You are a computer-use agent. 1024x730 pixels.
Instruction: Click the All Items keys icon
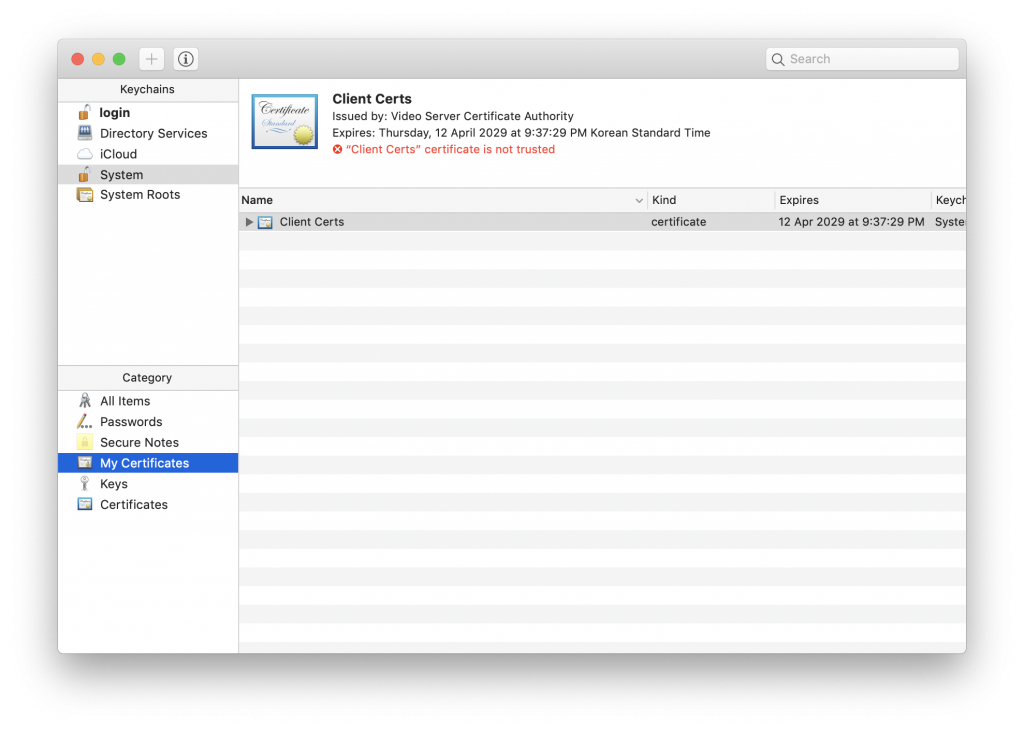point(85,400)
